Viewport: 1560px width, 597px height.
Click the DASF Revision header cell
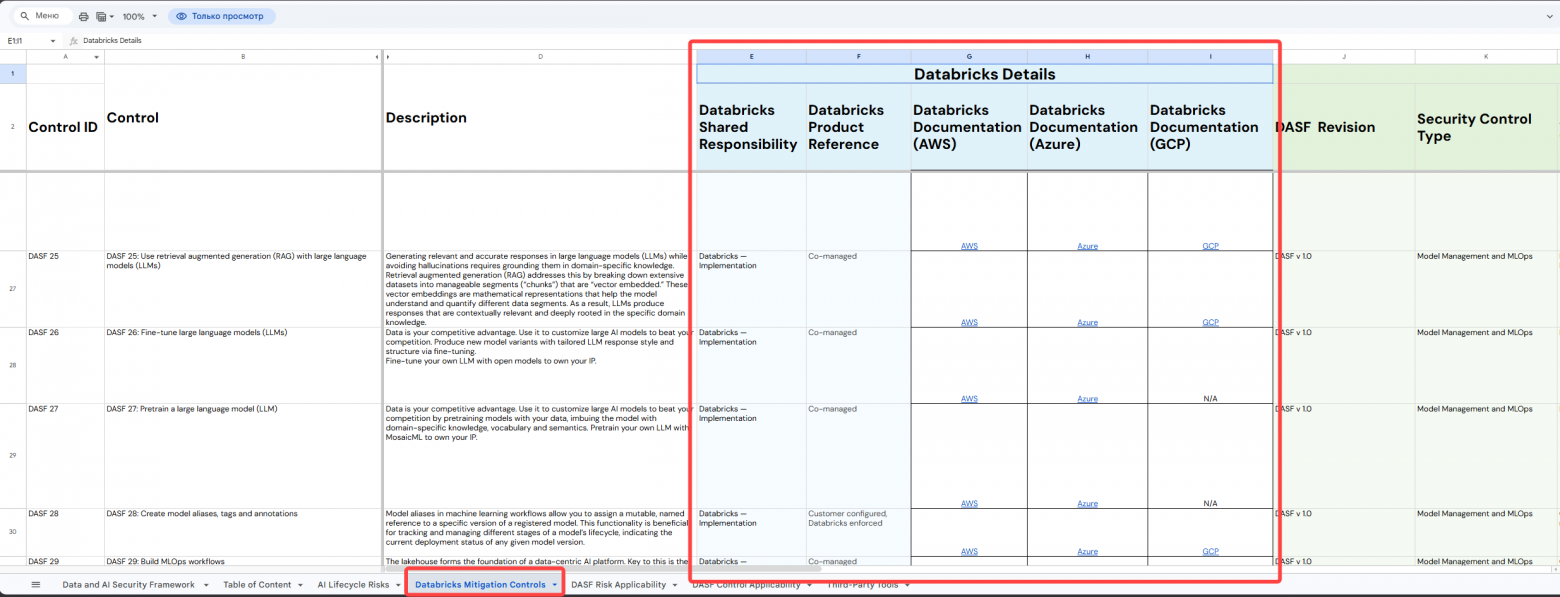(x=1343, y=127)
